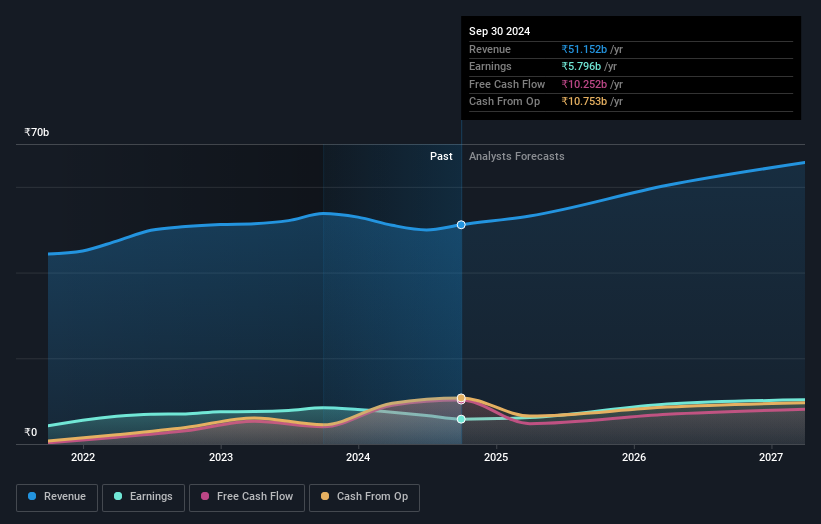The height and width of the screenshot is (524, 821).
Task: Toggle the Revenue legend series
Action: tap(57, 497)
